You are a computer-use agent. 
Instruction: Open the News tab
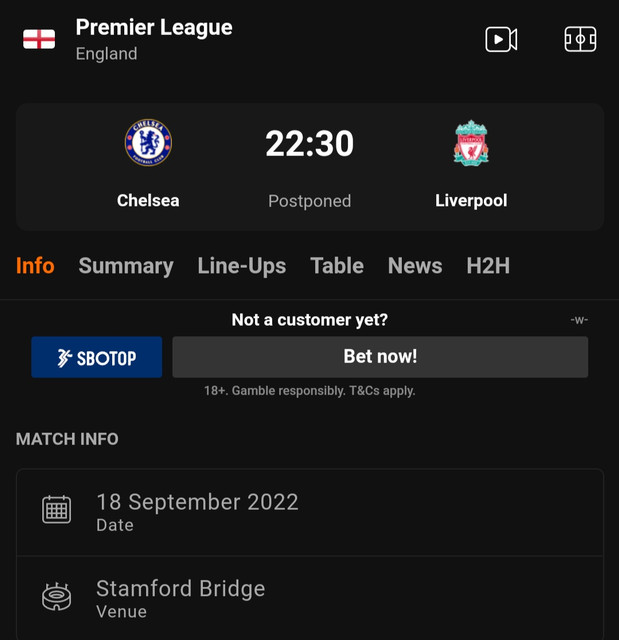coord(415,266)
